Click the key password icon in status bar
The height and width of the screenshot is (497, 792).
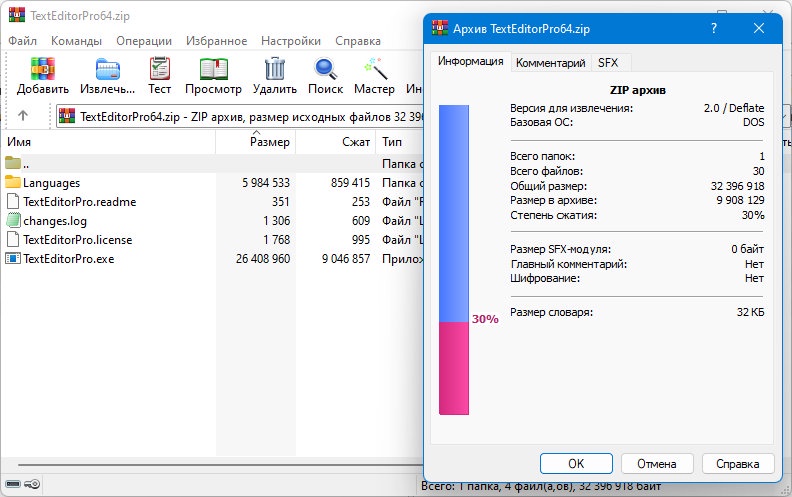pos(32,484)
